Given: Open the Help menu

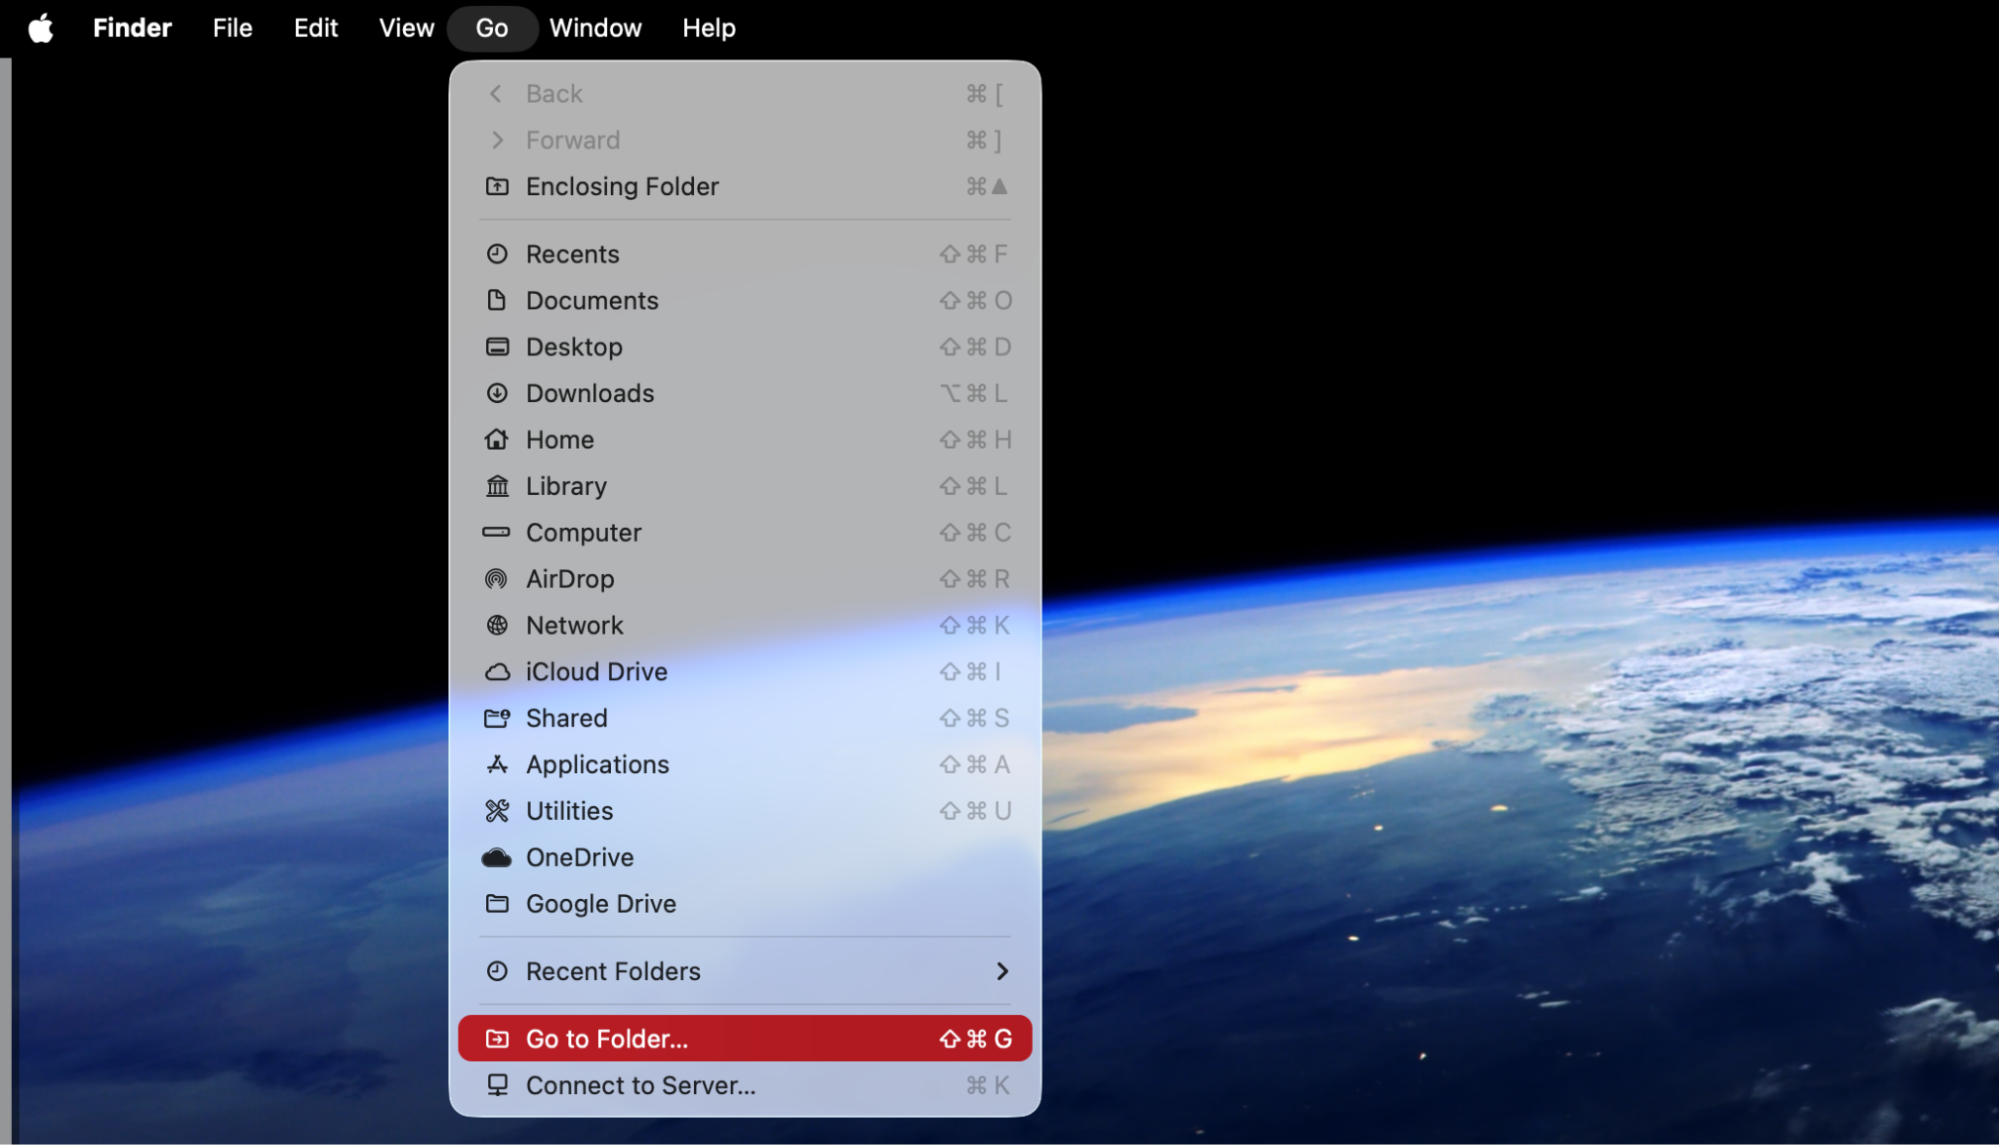Looking at the screenshot, I should click(708, 27).
